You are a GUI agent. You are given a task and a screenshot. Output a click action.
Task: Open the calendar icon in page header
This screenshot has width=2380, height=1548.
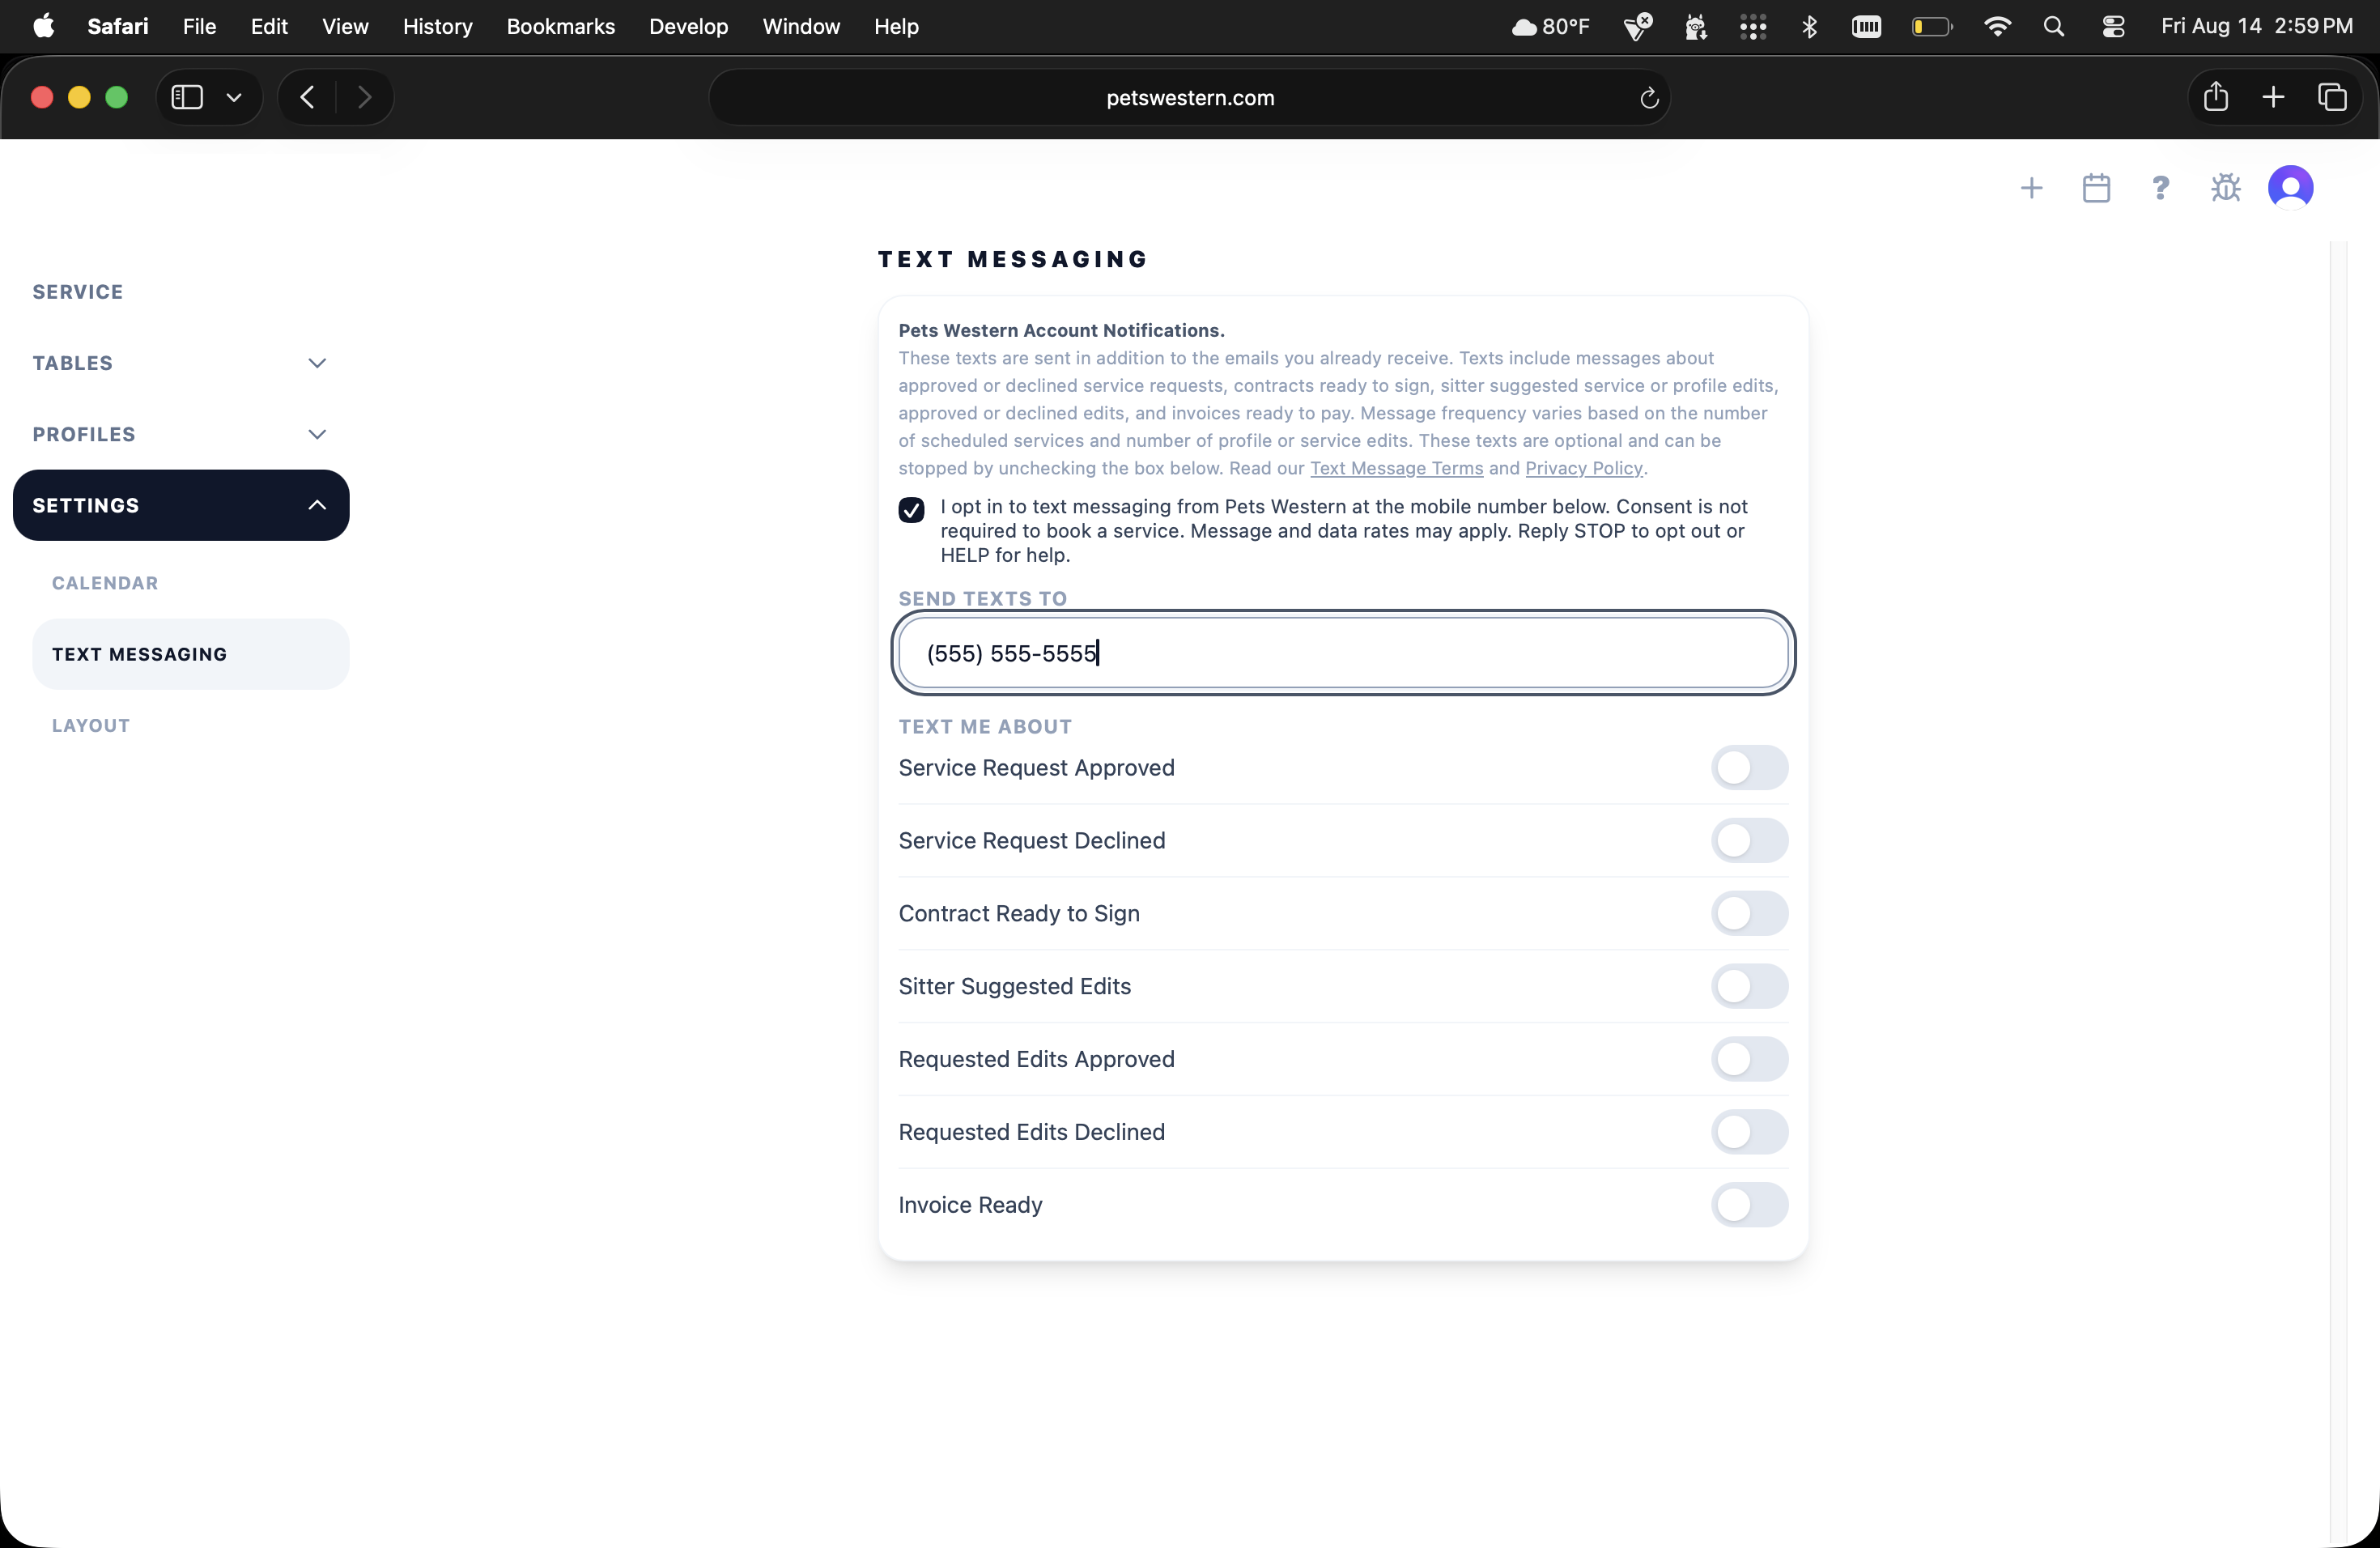[x=2096, y=188]
